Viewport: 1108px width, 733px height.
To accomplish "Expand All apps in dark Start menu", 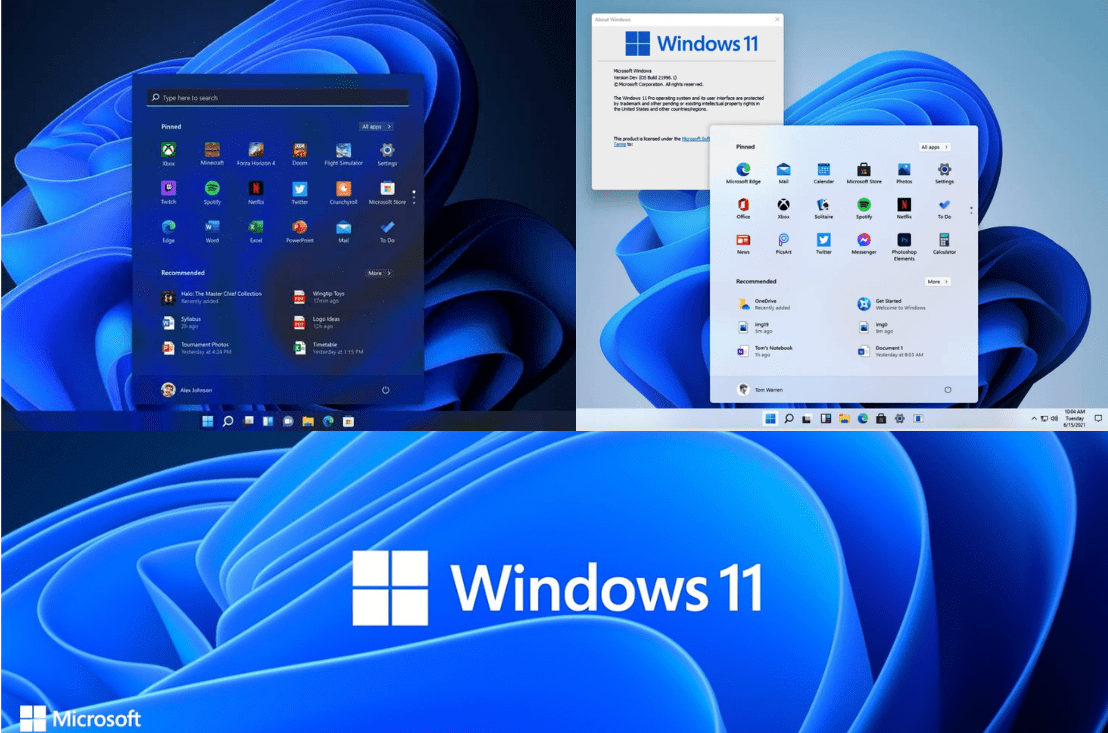I will click(x=376, y=127).
